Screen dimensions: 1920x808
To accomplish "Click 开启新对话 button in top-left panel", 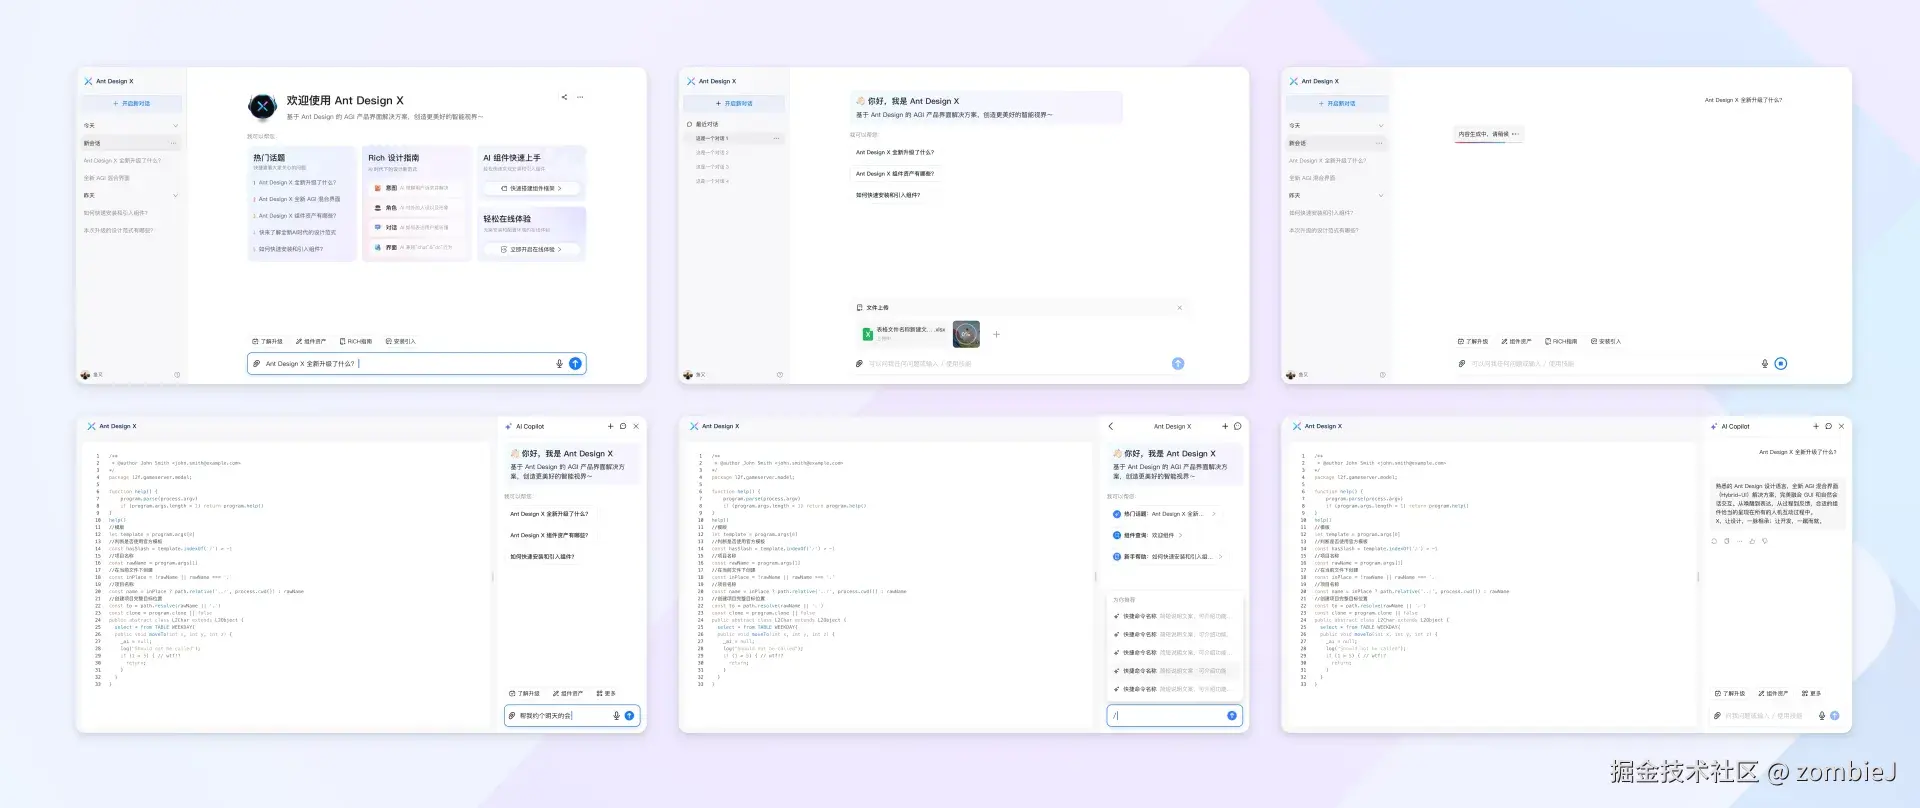I will (131, 103).
